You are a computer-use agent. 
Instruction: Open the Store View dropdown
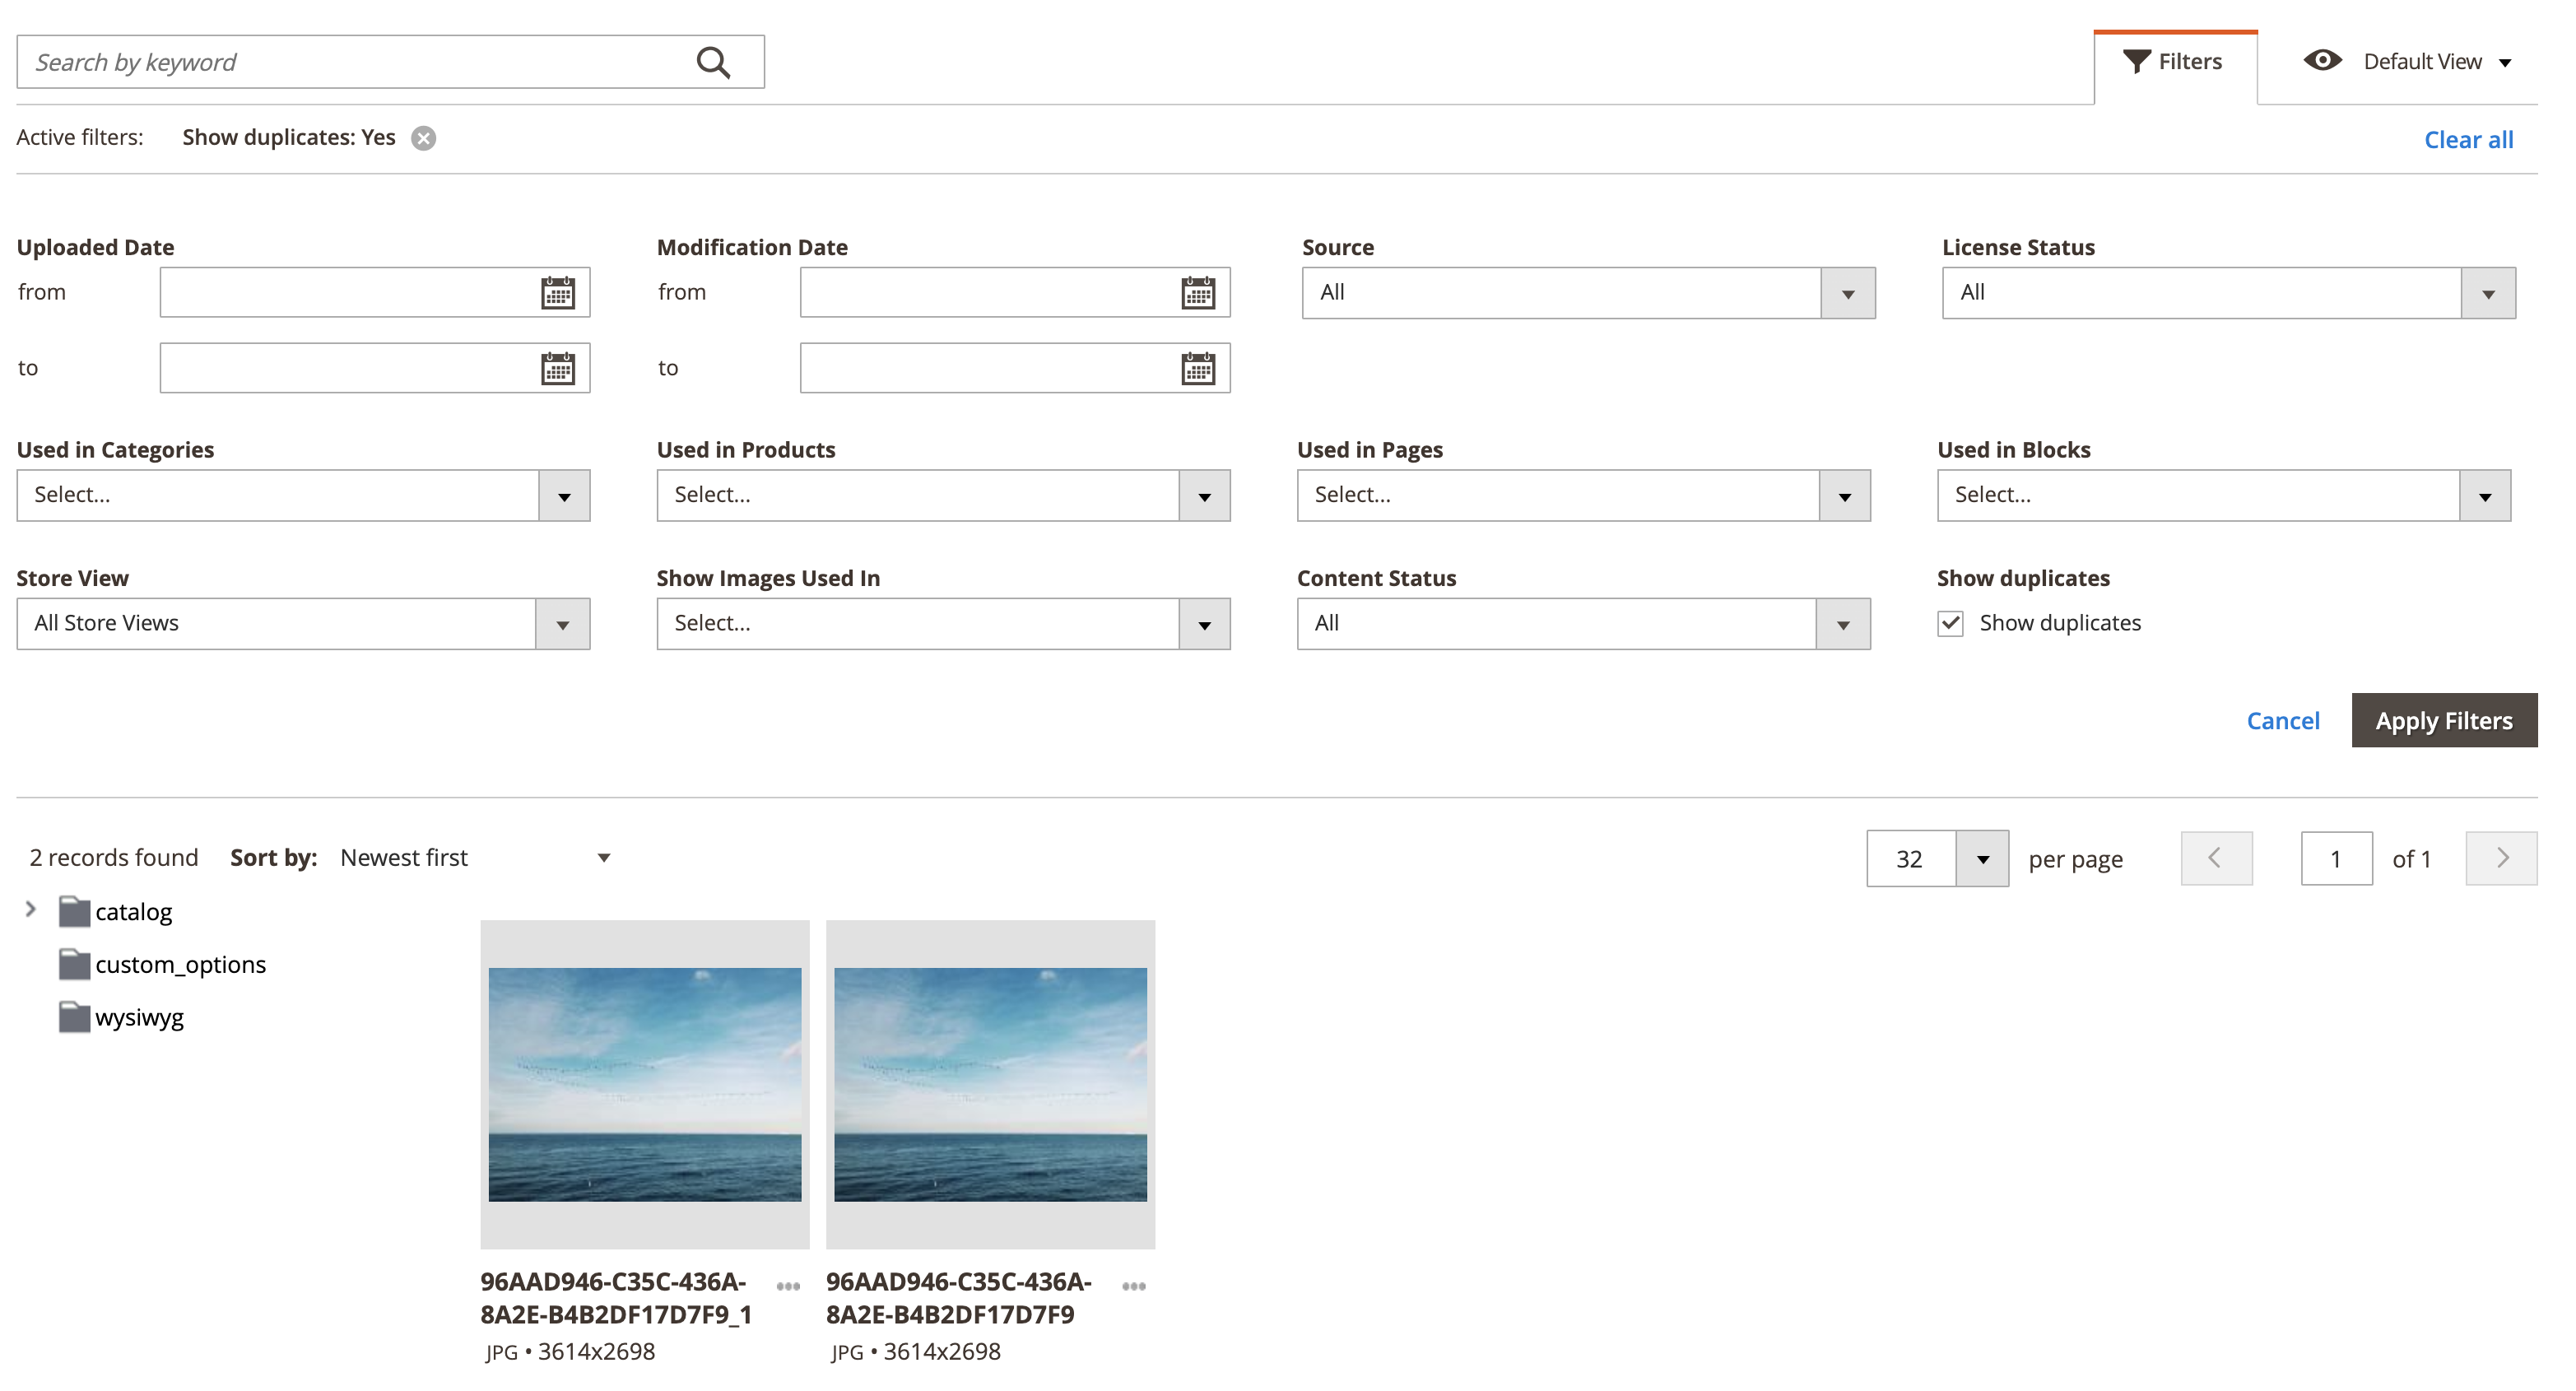click(x=303, y=624)
